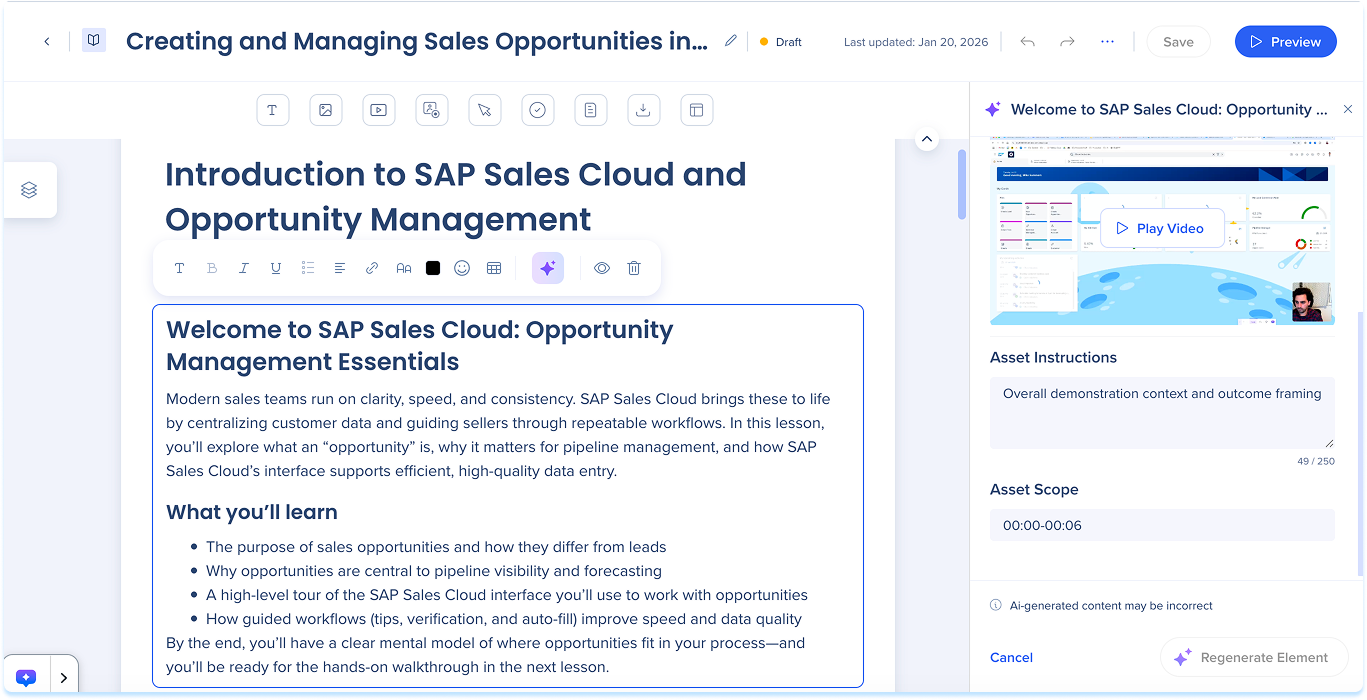Expand the bottom-left panel arrow
Viewport: 1367px width, 700px height.
point(64,678)
